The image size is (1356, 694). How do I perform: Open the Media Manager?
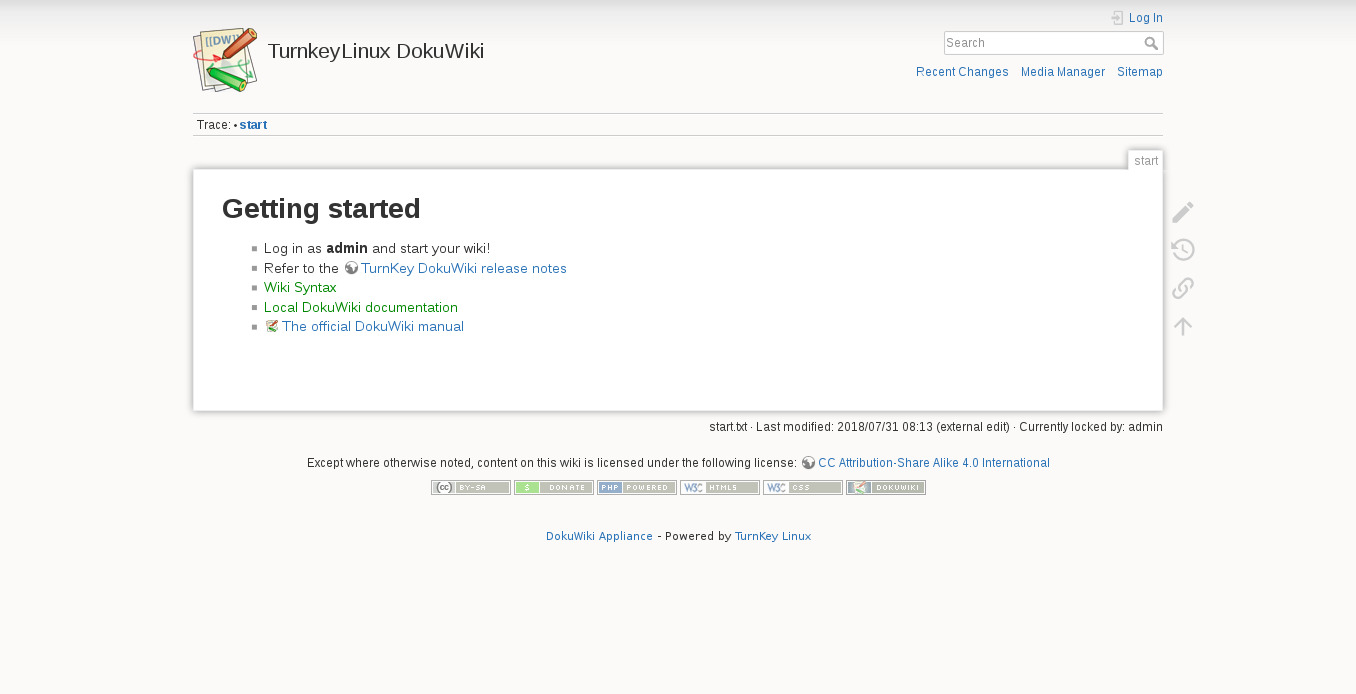point(1063,72)
